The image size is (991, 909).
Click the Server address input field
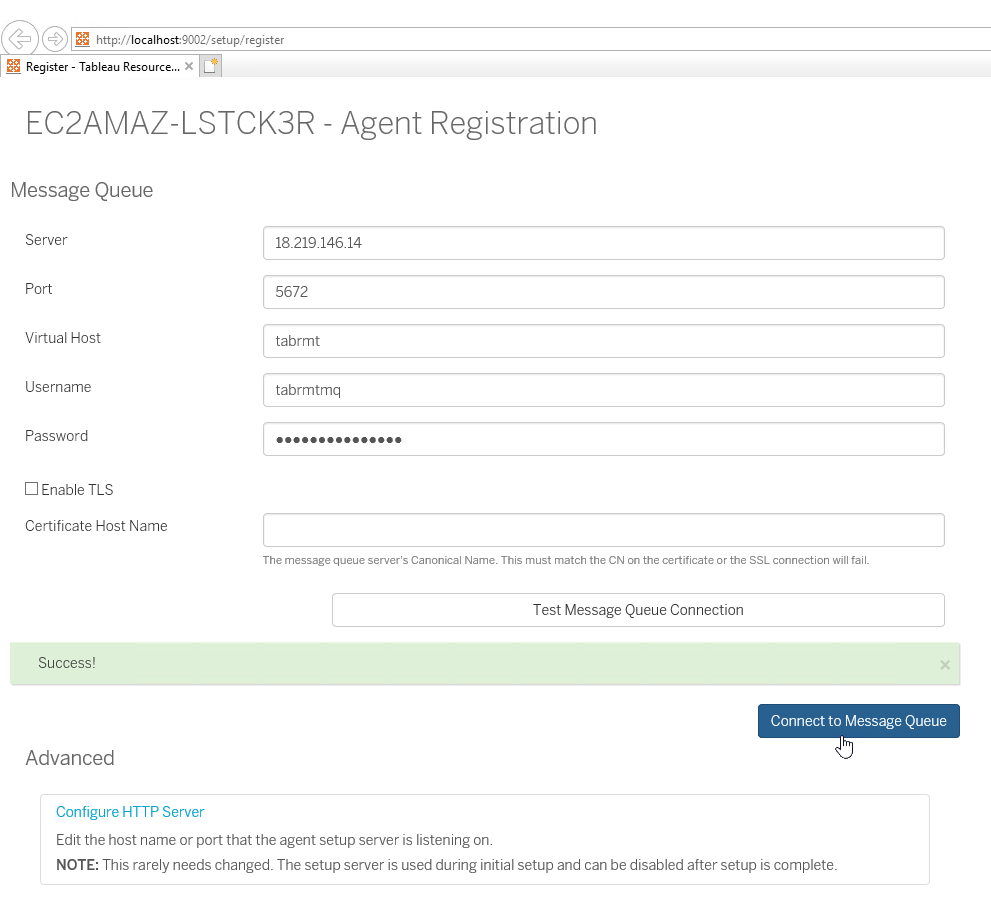pos(603,242)
